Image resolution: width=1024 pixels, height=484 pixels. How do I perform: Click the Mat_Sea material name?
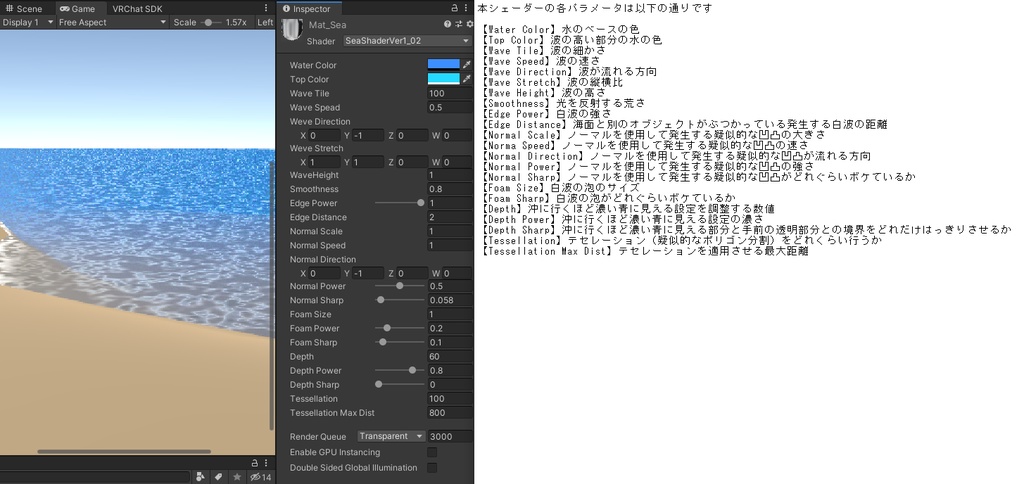(328, 25)
